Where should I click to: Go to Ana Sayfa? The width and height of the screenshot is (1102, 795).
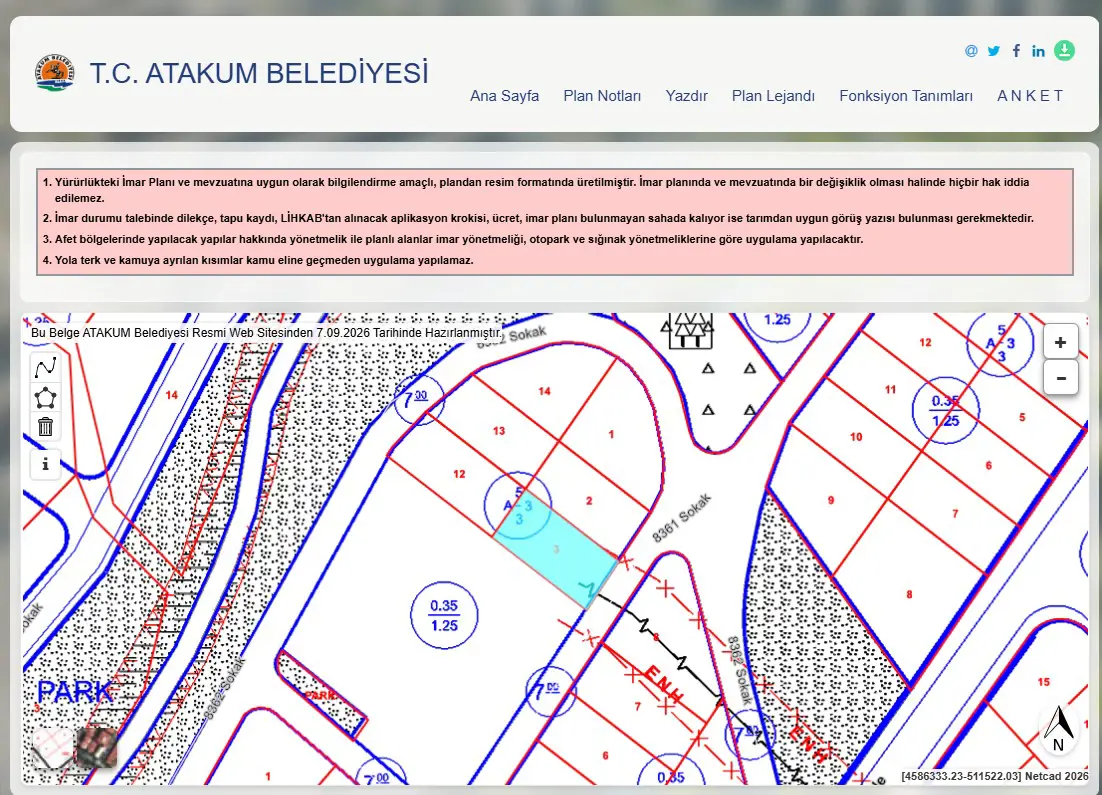(505, 96)
